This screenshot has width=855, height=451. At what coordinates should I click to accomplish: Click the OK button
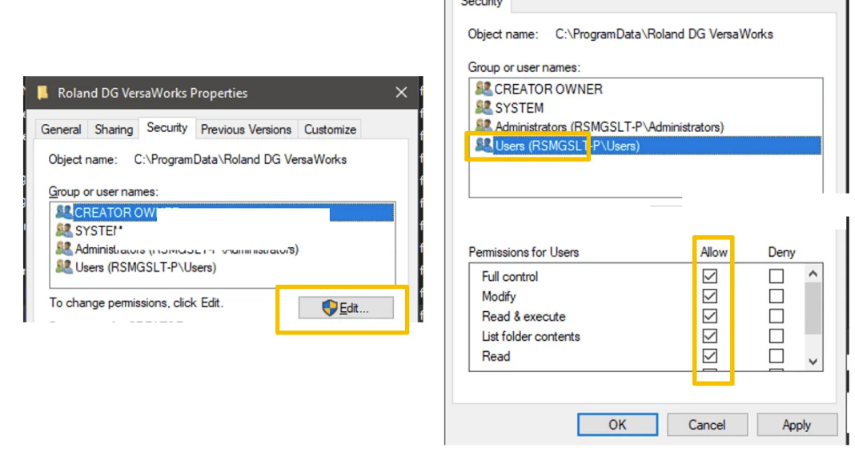tap(617, 425)
